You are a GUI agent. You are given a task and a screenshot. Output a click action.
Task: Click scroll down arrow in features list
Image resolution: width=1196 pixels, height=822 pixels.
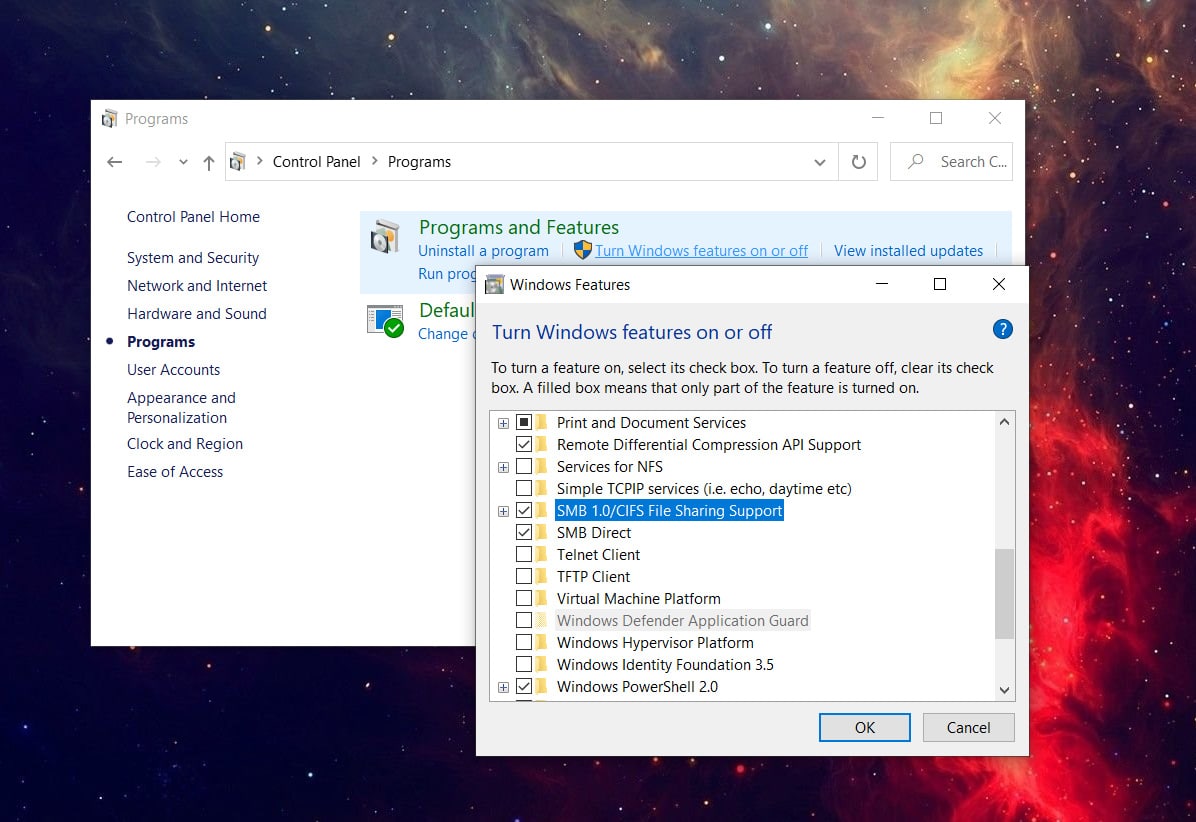pos(1005,690)
